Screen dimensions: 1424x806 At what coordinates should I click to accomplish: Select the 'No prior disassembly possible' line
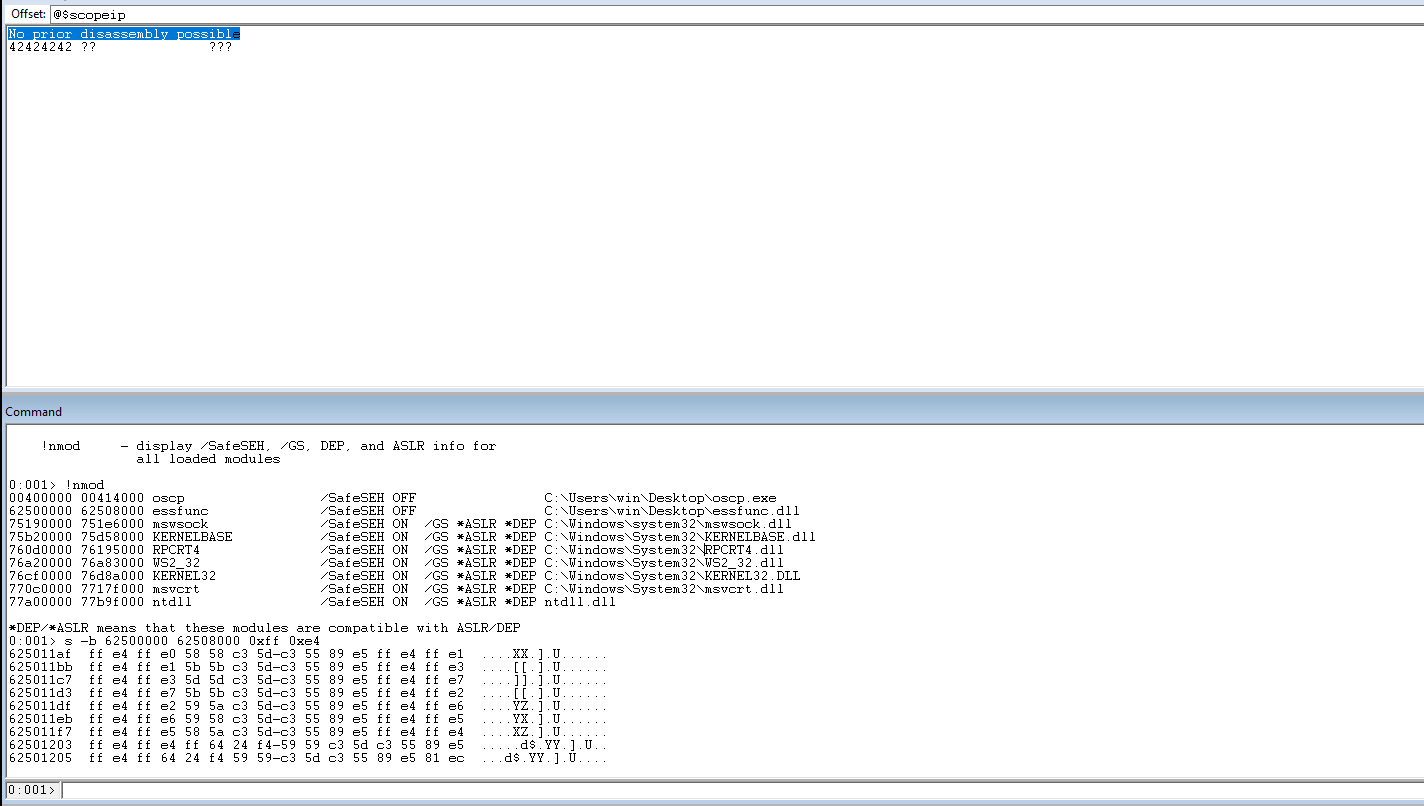(x=124, y=34)
